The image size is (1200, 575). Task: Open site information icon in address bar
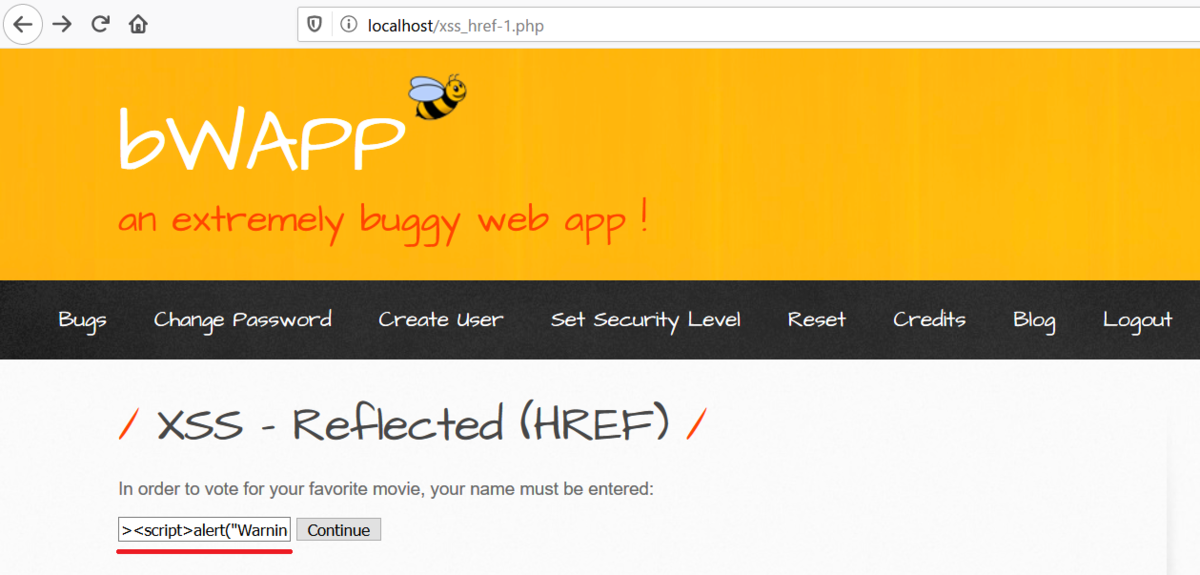[348, 25]
